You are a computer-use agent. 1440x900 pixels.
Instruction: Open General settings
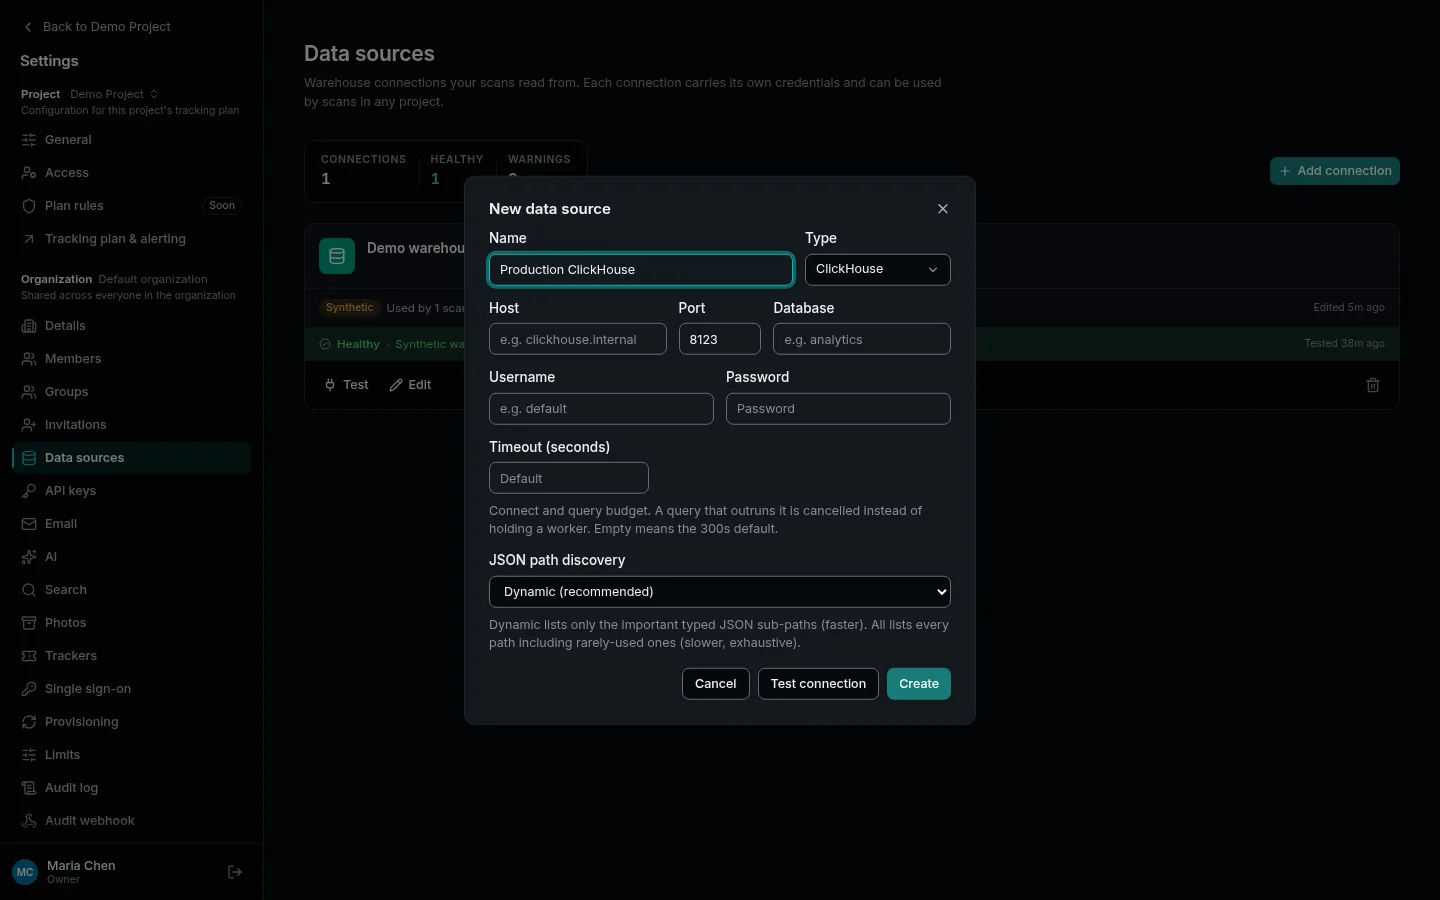pyautogui.click(x=131, y=140)
